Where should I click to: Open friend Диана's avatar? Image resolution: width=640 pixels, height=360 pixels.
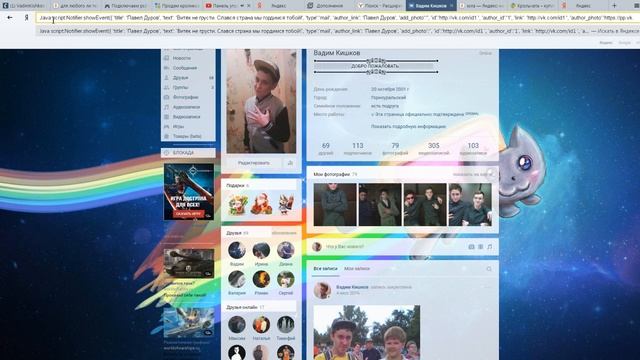[286, 250]
